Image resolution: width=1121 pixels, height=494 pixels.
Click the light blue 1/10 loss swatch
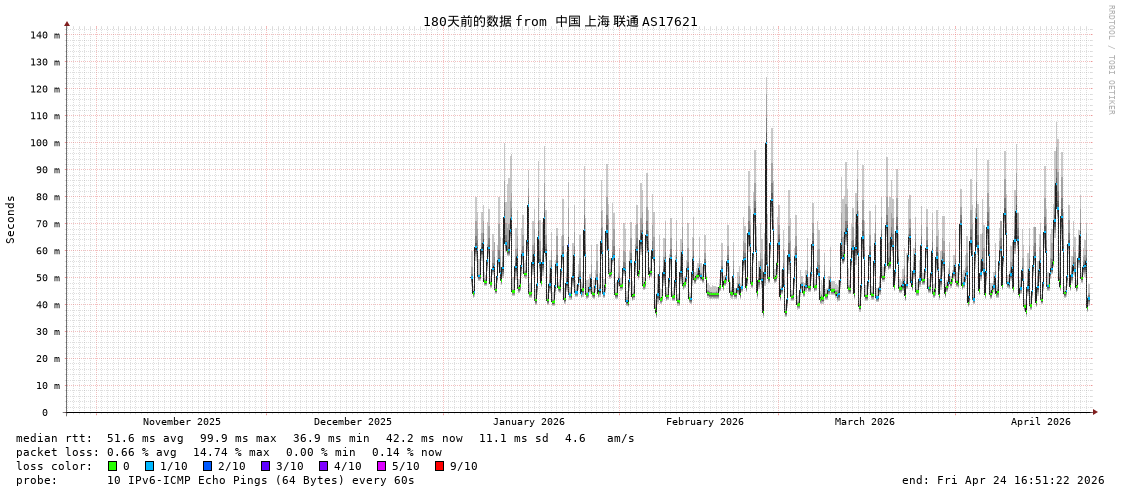(149, 466)
